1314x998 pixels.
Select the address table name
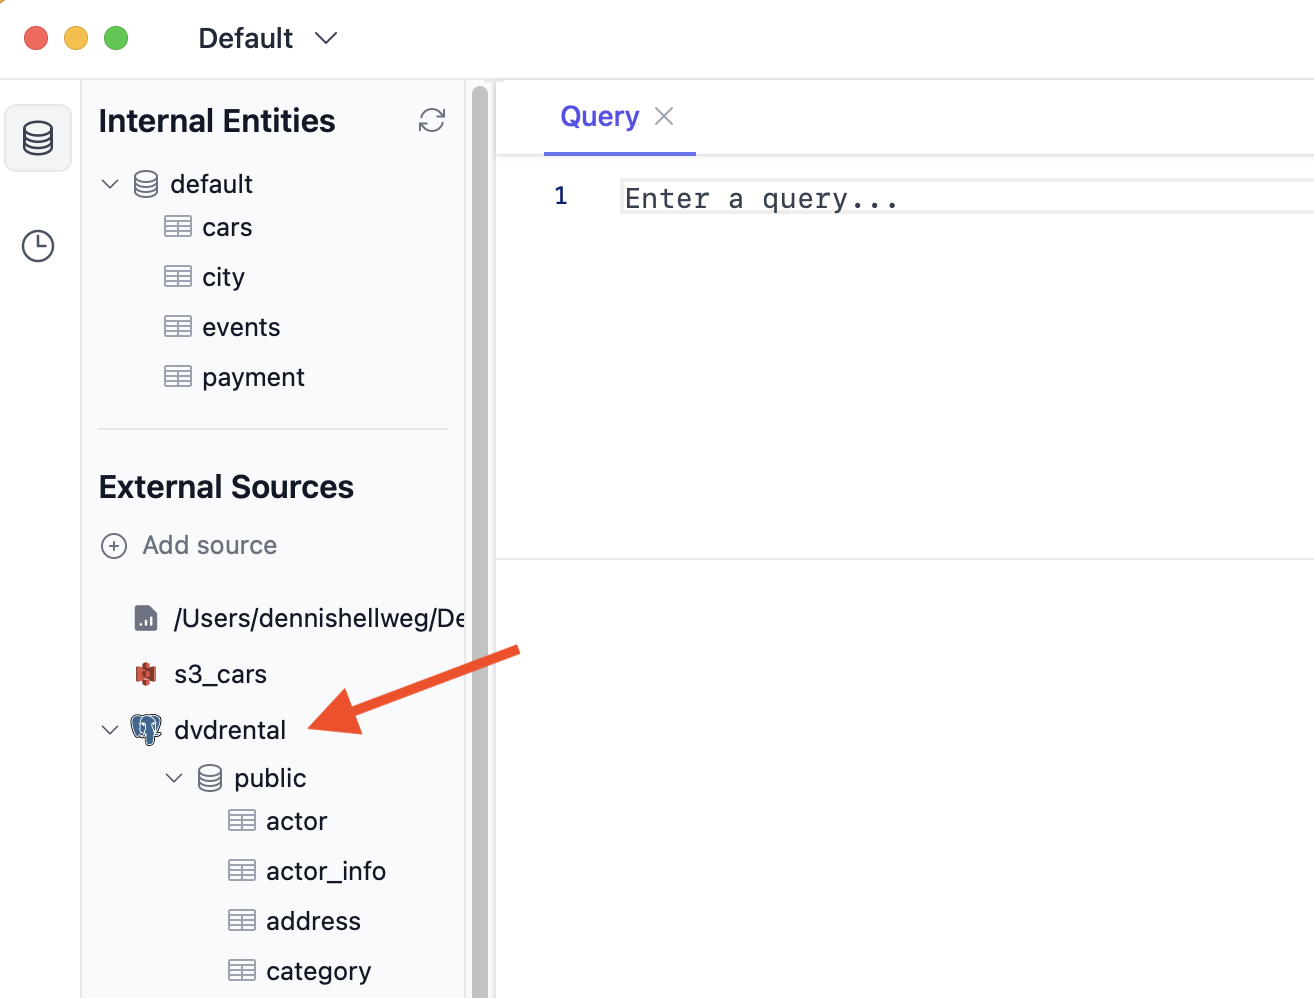point(313,922)
